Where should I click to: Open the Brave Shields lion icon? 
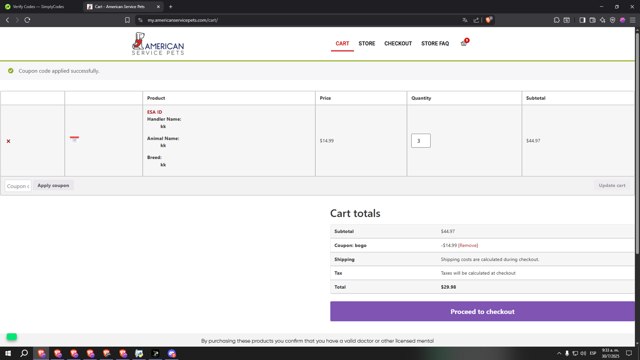click(489, 20)
